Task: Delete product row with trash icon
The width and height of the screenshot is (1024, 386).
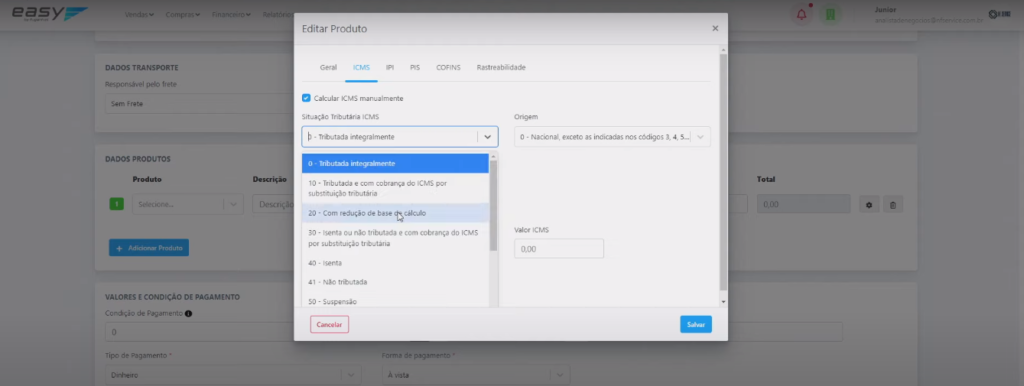Action: click(893, 204)
